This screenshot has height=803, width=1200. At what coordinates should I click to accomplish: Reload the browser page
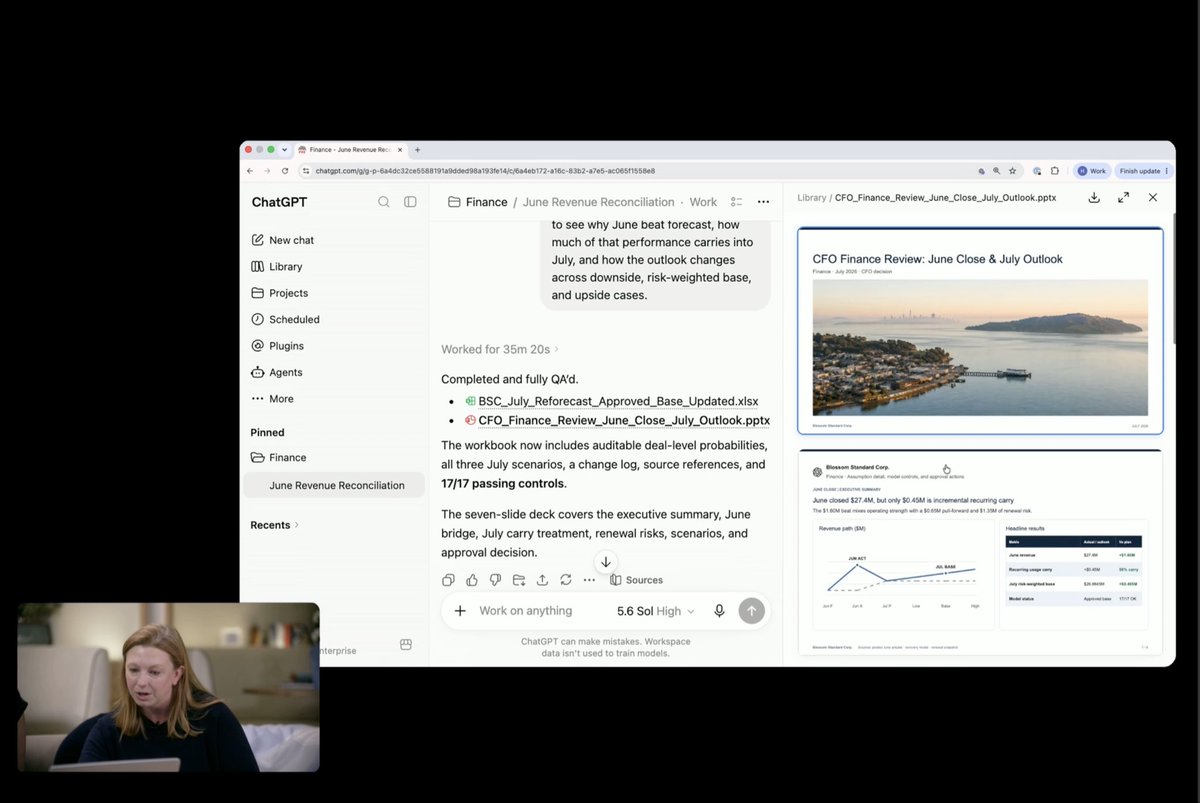pos(285,171)
